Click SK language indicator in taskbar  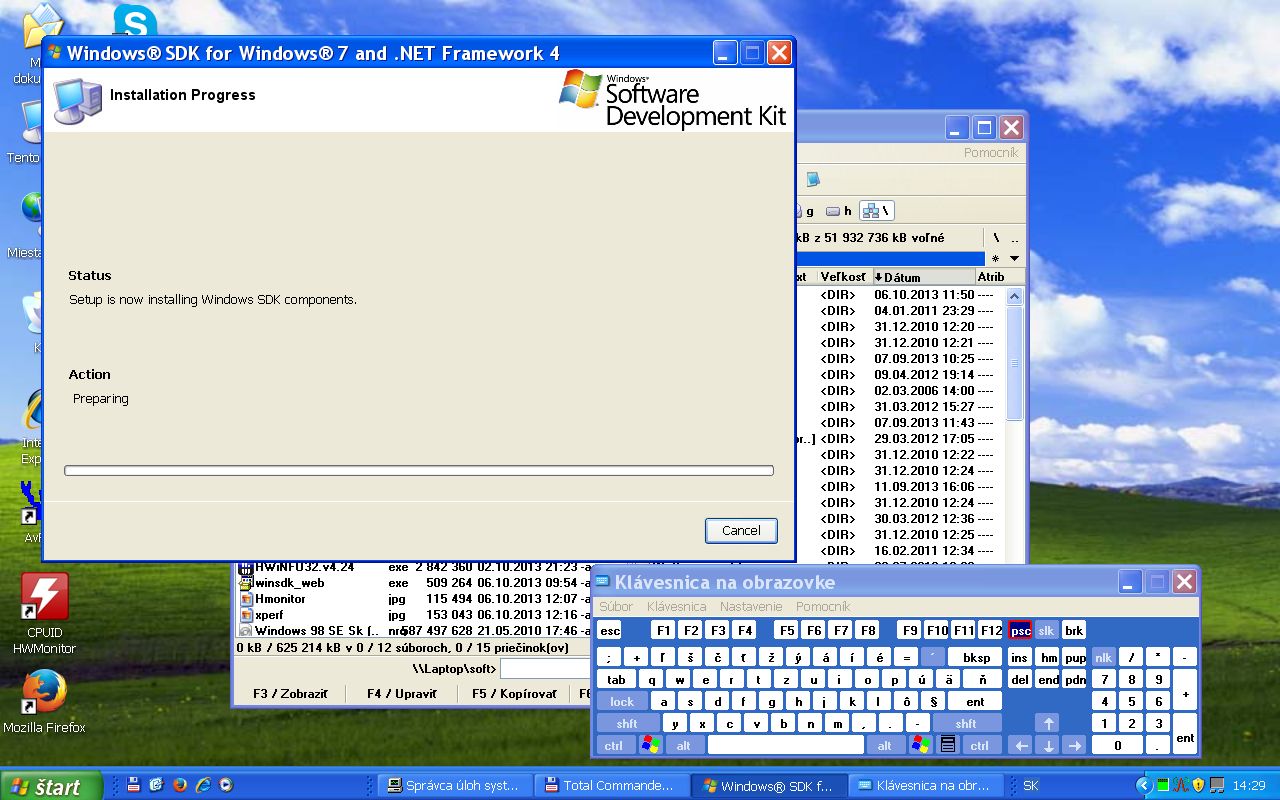pyautogui.click(x=1030, y=786)
